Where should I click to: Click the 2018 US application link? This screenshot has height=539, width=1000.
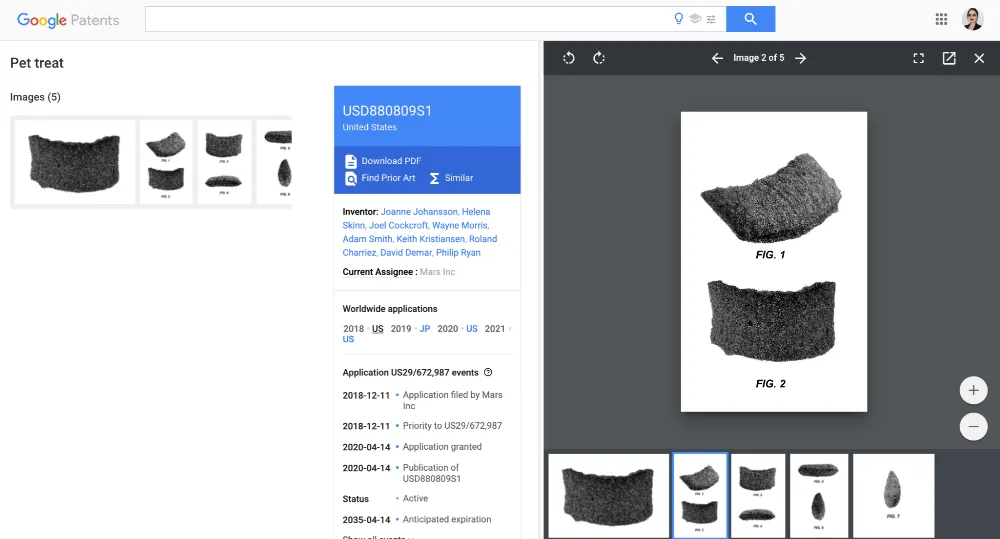[x=378, y=329]
